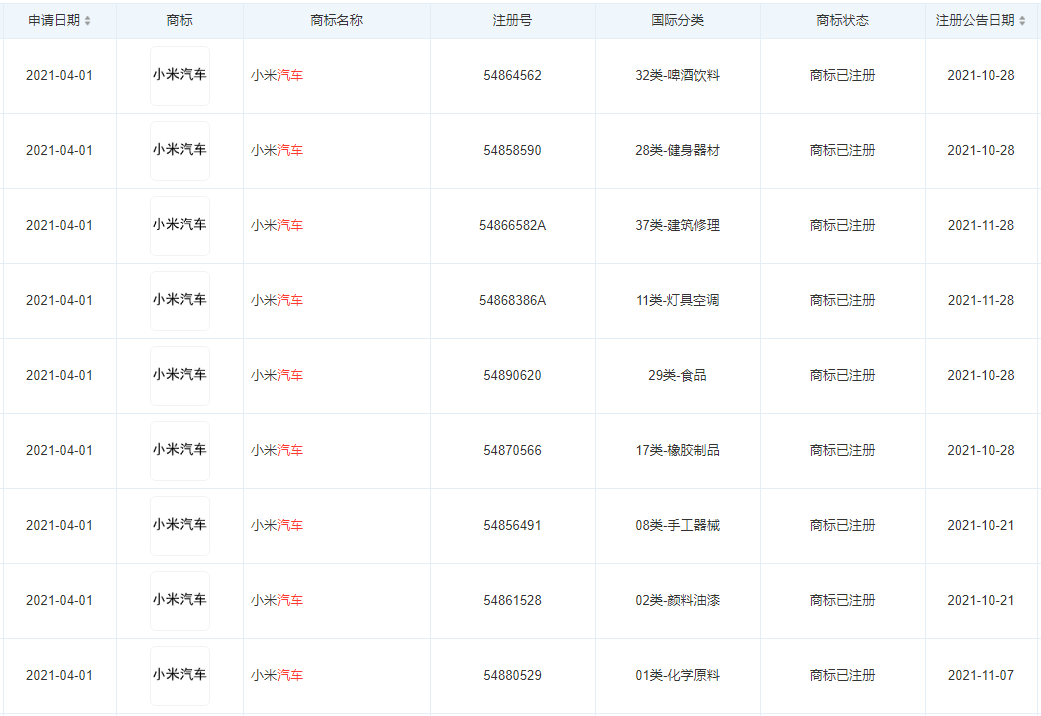Select registration number 54858590
Image resolution: width=1041 pixels, height=716 pixels.
pyautogui.click(x=513, y=151)
